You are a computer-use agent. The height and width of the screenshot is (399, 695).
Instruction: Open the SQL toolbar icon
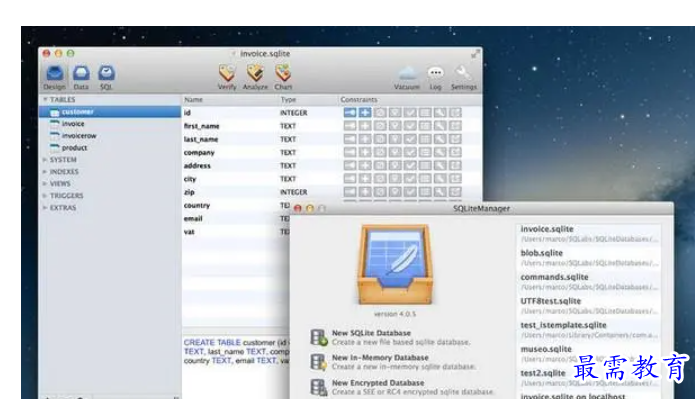point(106,77)
